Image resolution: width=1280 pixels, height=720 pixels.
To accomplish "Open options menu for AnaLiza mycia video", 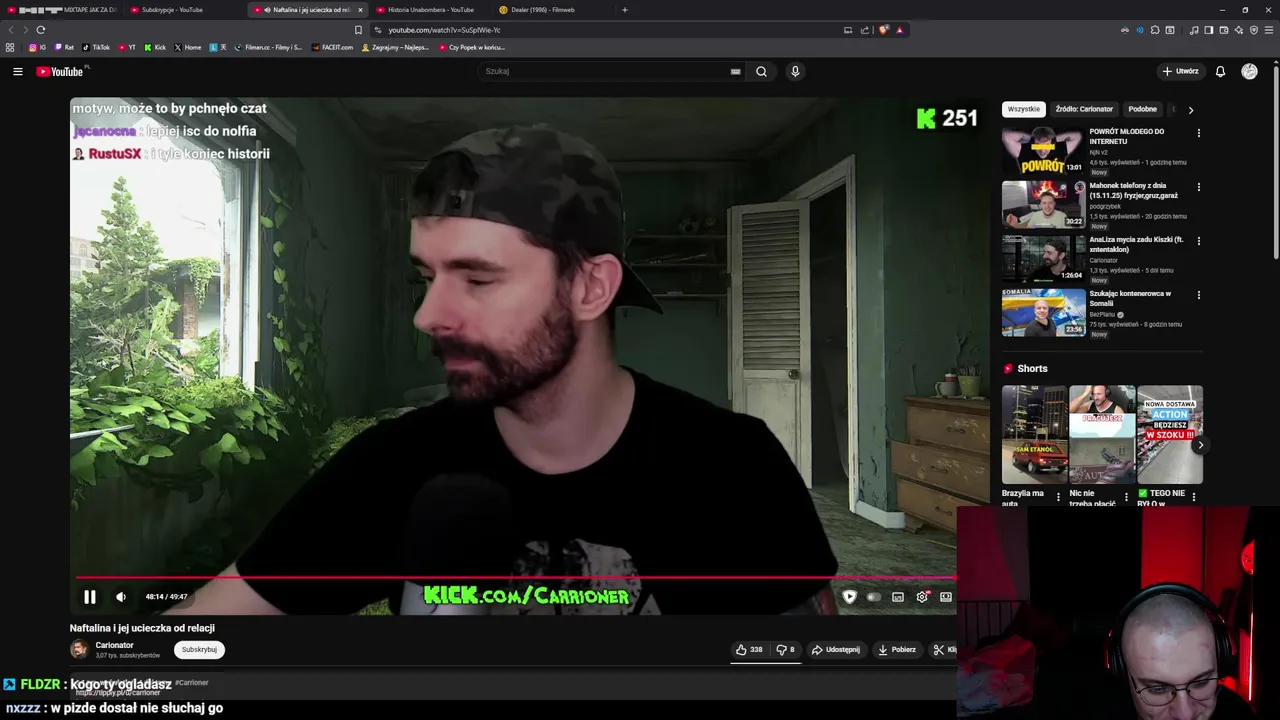I will [x=1198, y=241].
